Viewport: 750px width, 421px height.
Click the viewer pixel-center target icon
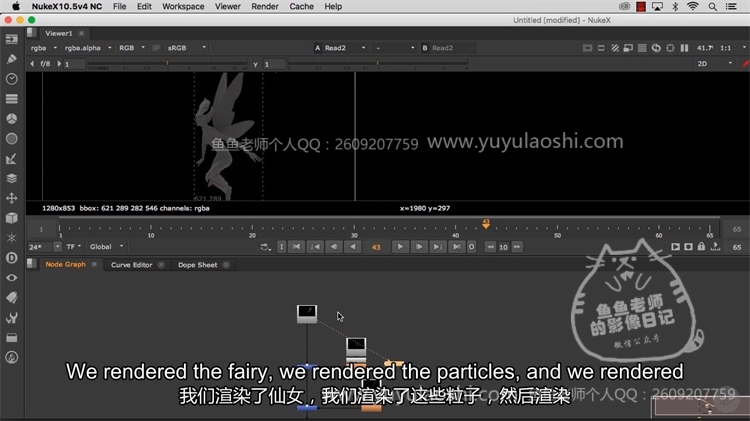click(x=670, y=48)
